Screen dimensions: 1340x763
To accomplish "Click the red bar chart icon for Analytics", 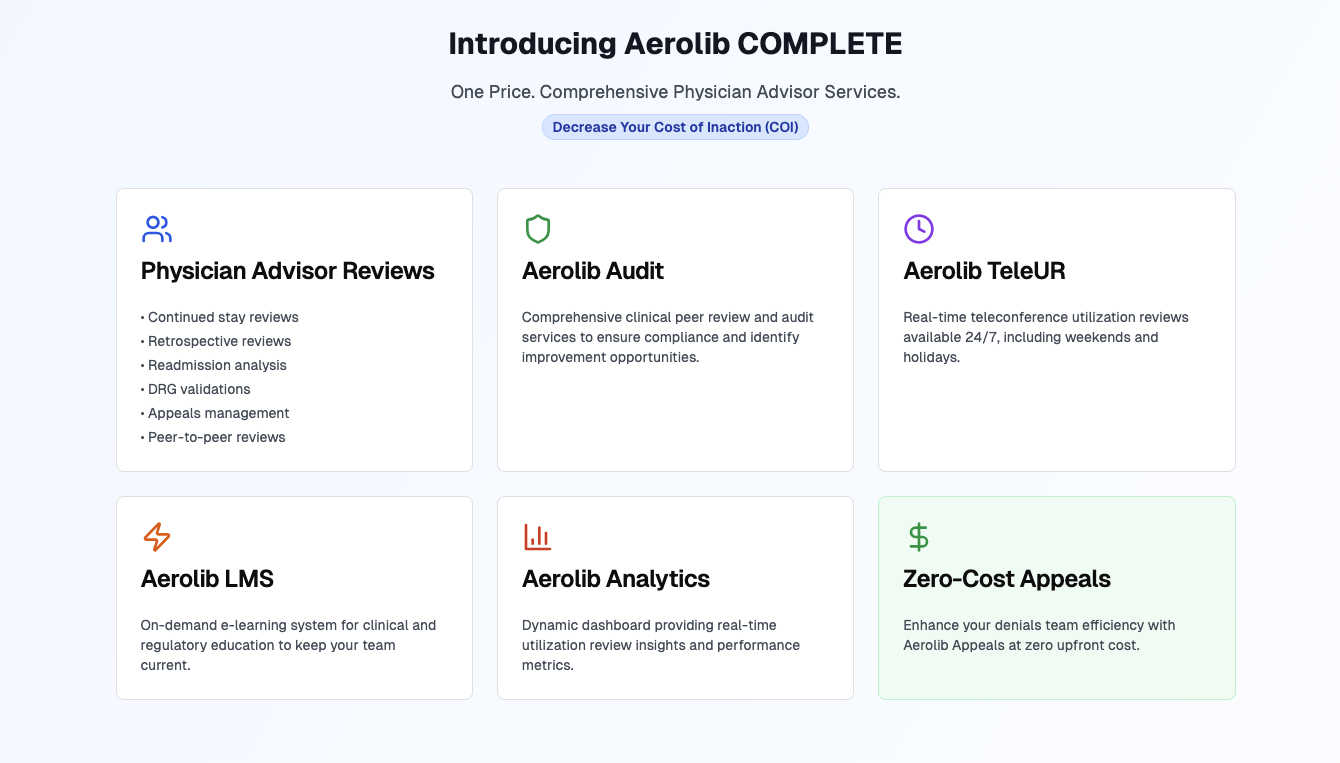I will pos(538,537).
